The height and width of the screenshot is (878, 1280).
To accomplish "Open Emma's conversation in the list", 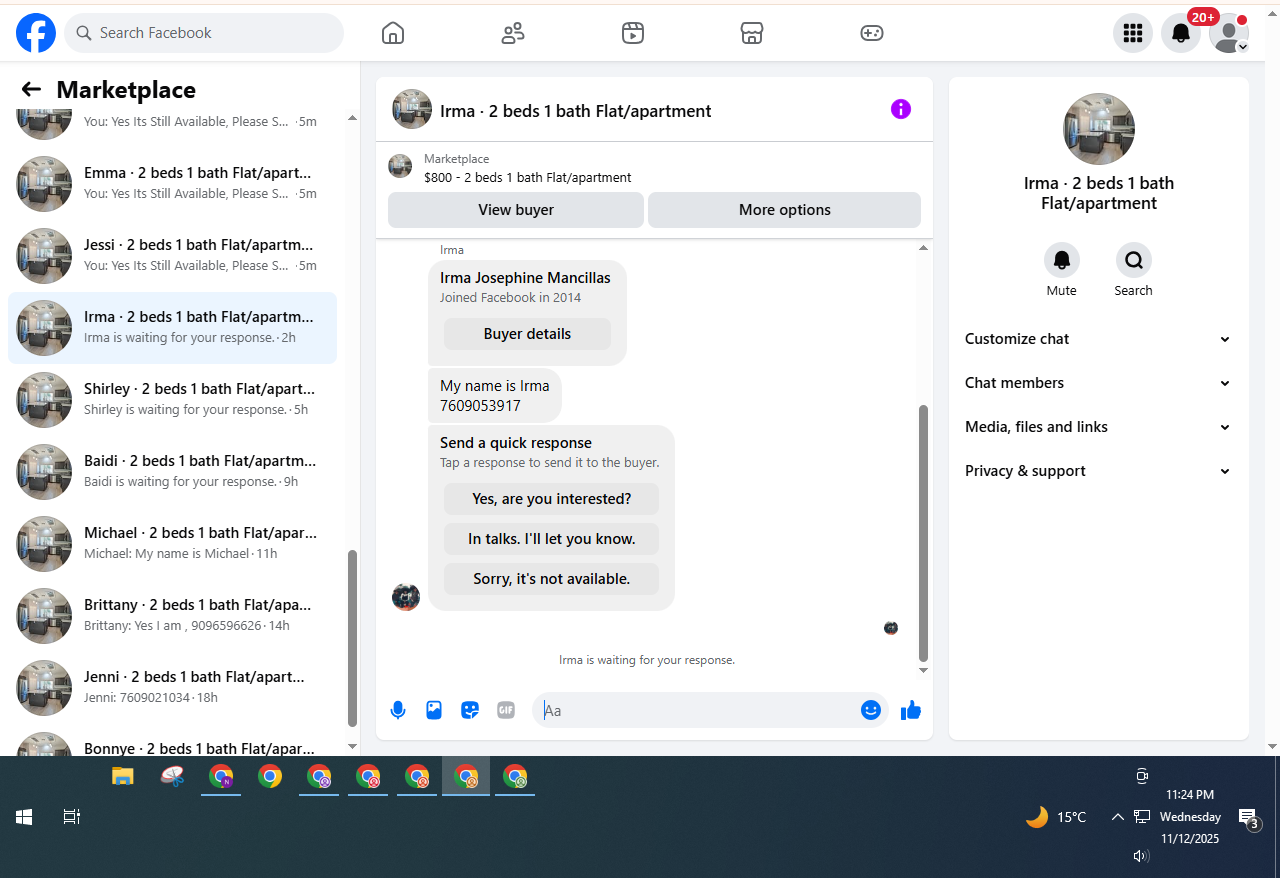I will 172,184.
